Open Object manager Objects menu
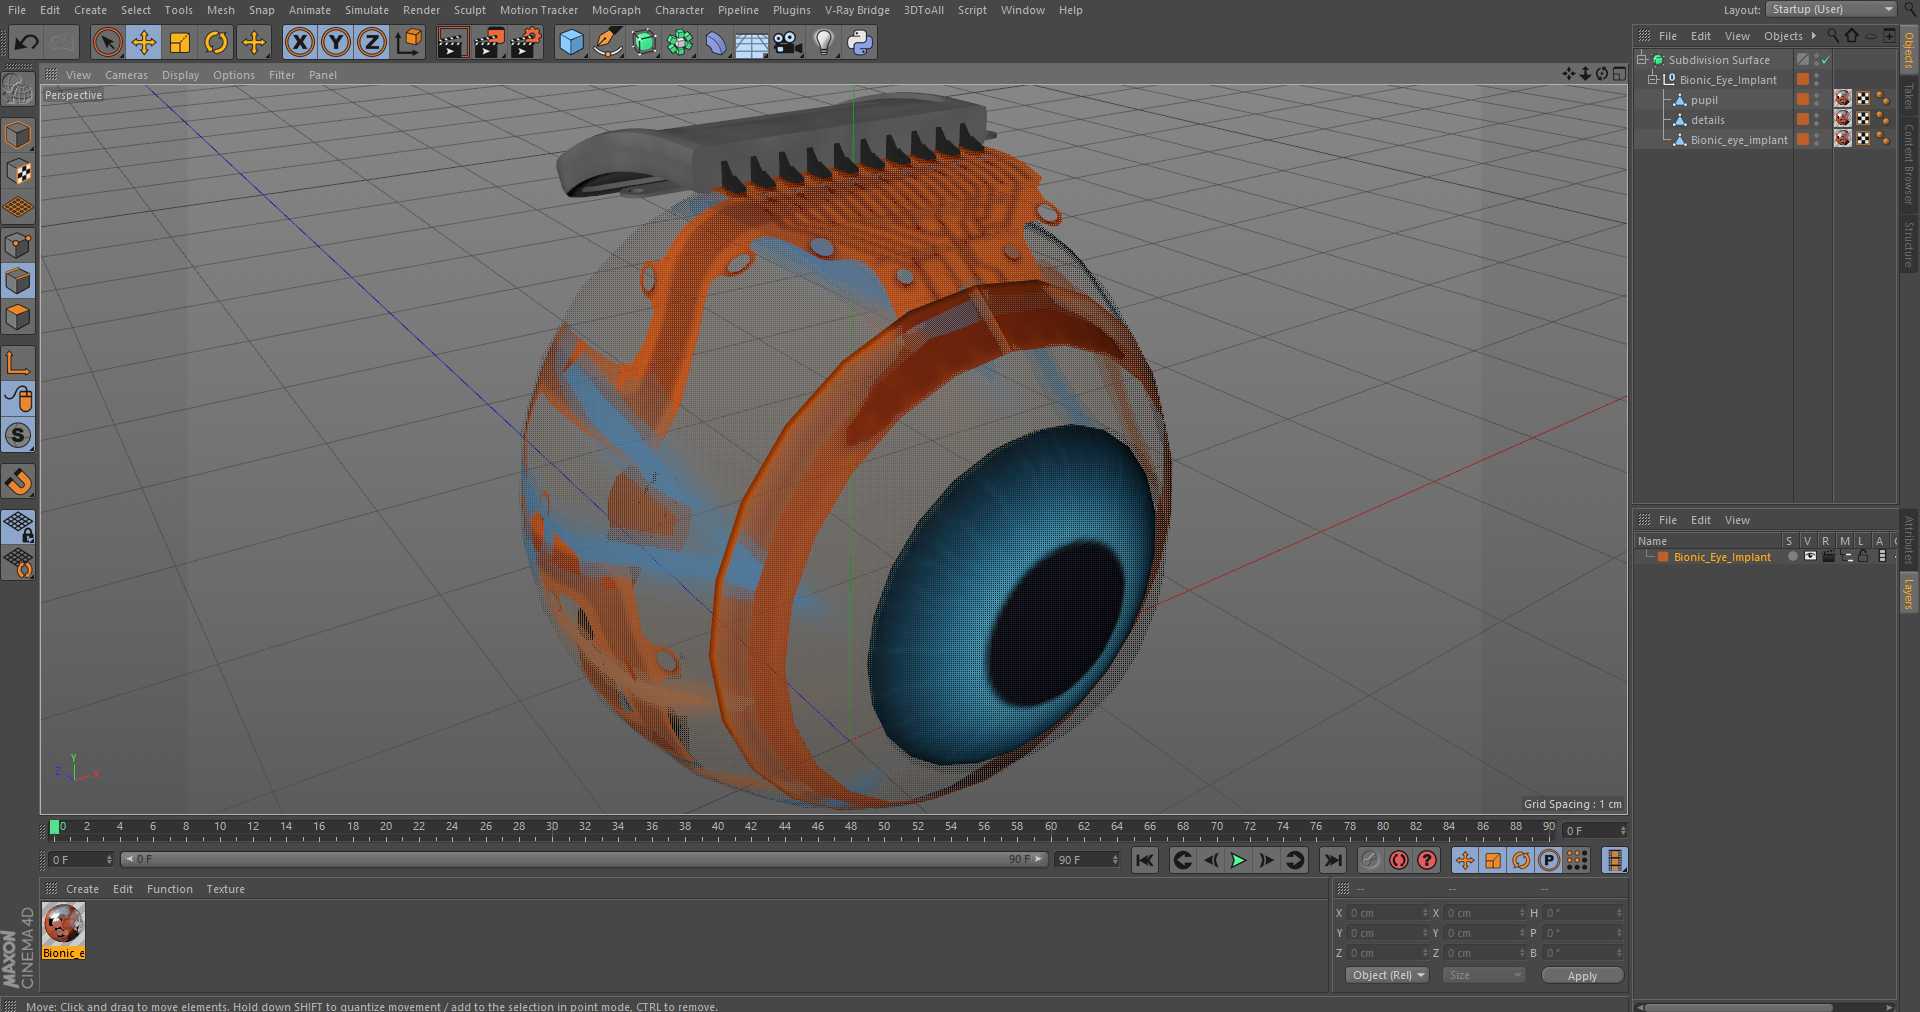 [x=1783, y=36]
